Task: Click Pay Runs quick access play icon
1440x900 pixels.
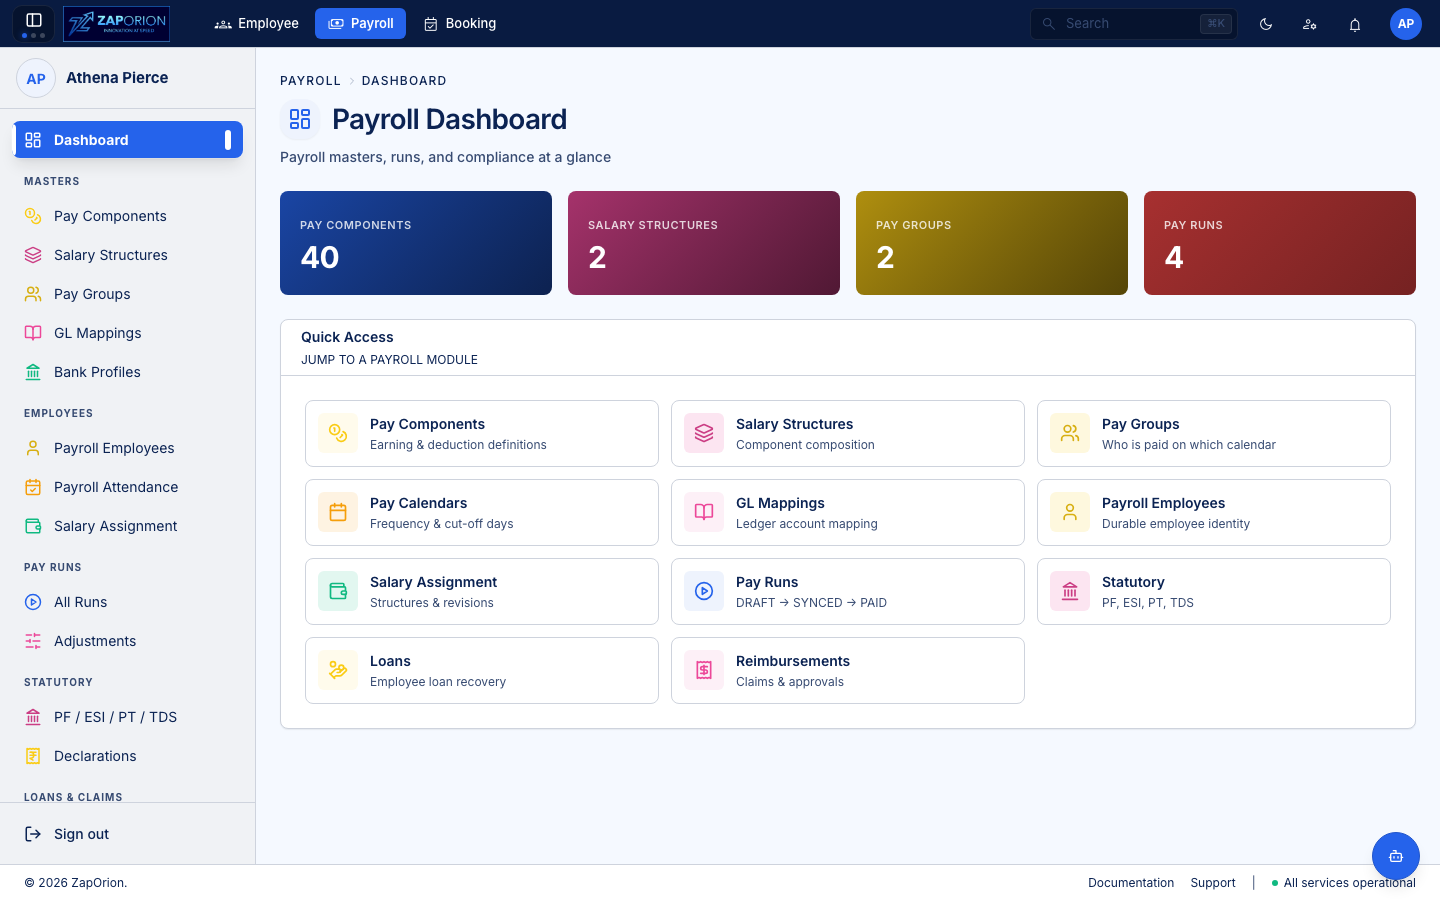Action: pyautogui.click(x=704, y=591)
